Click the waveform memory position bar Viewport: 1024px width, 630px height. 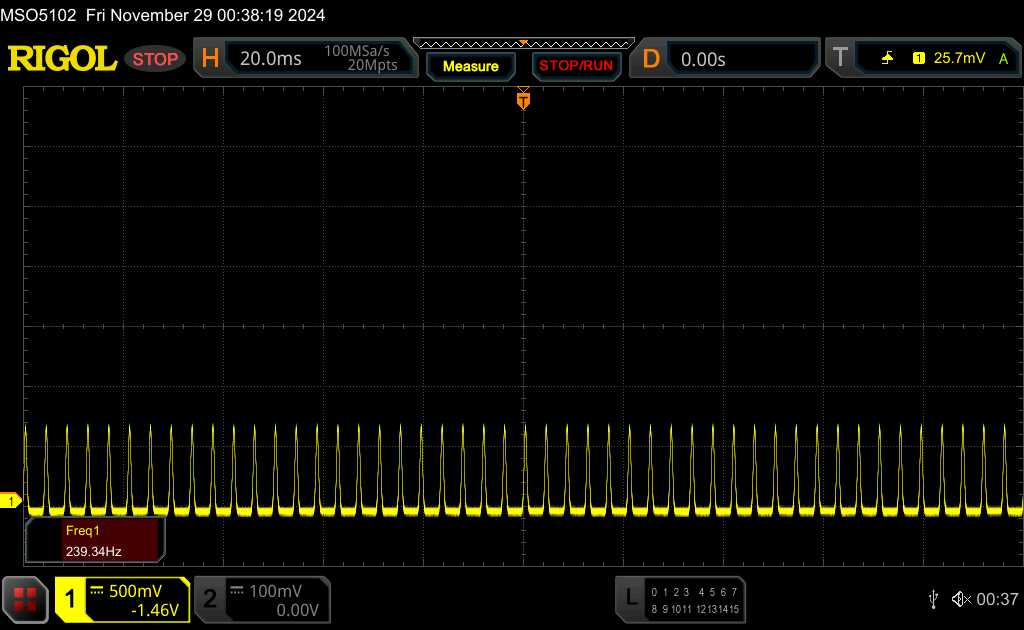pos(524,44)
